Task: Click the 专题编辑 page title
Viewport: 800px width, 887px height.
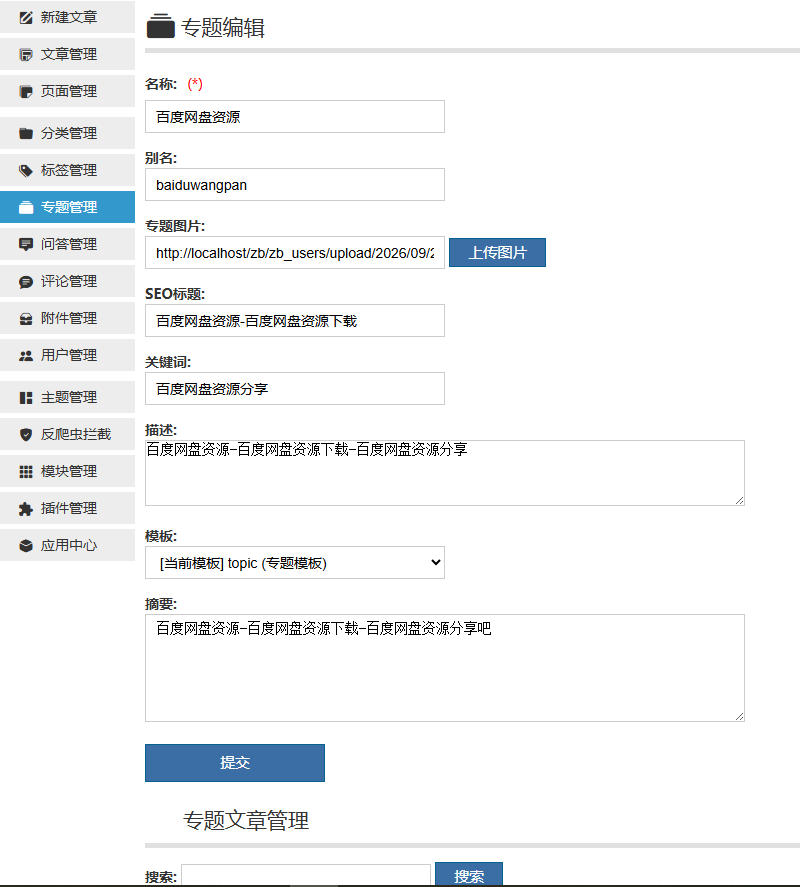Action: point(223,27)
